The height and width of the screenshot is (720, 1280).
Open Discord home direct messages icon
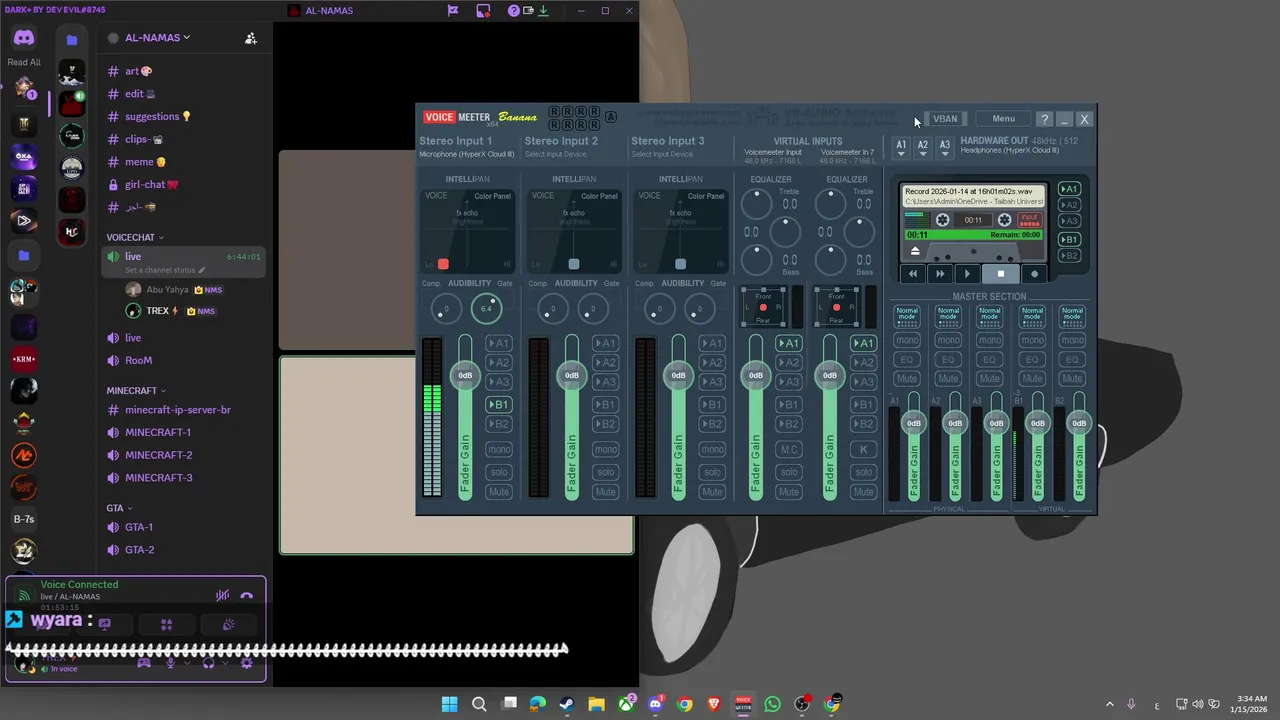click(x=24, y=38)
